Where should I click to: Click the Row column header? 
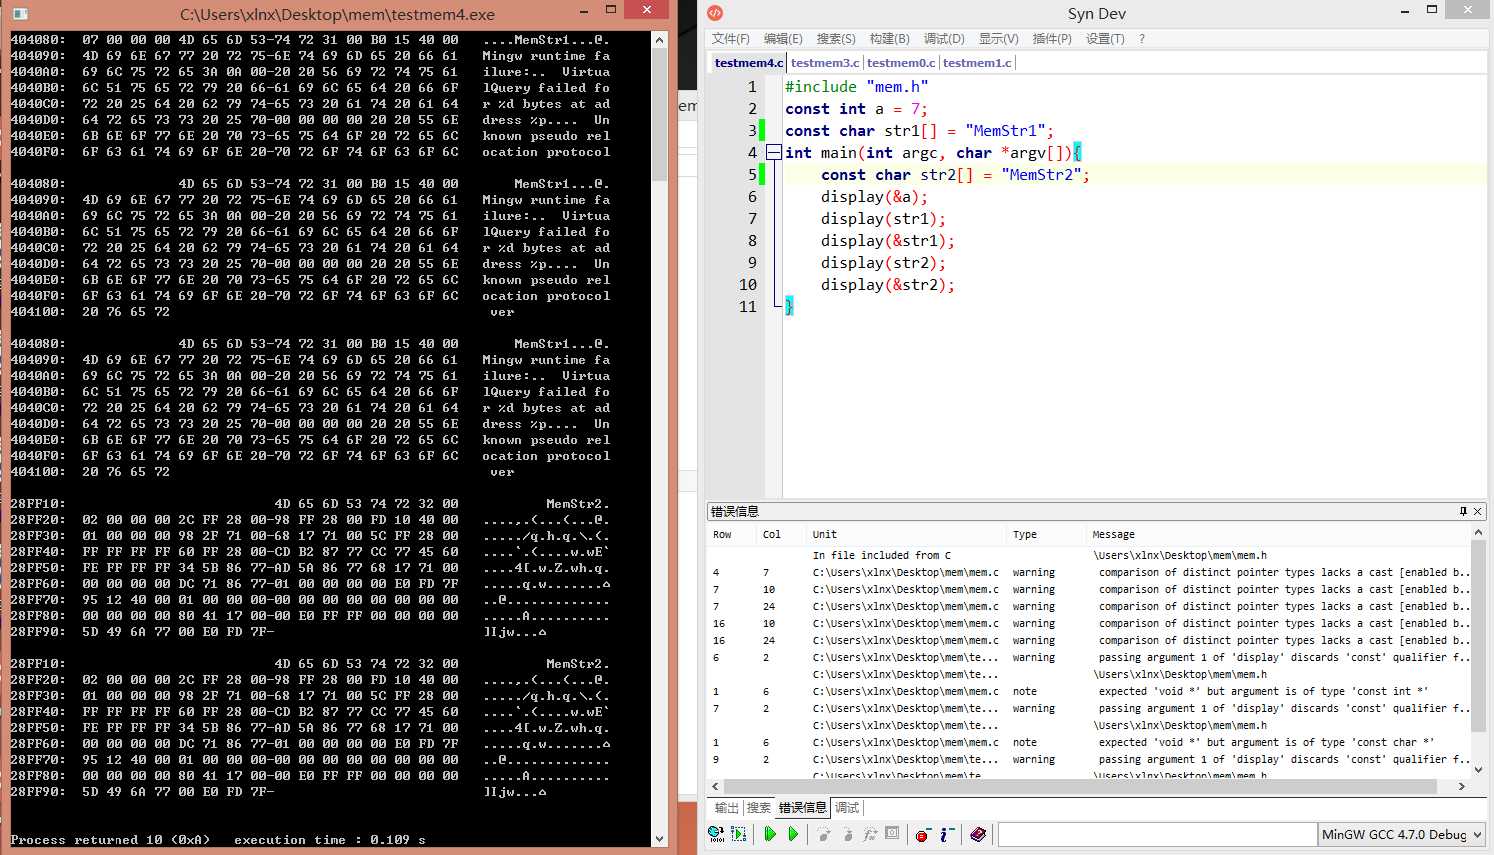coord(731,534)
